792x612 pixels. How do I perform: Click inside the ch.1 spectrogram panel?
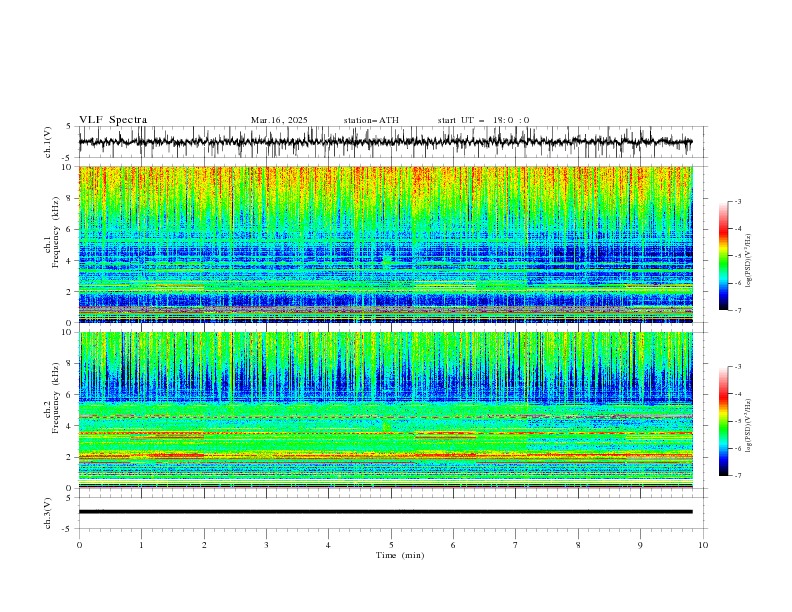(385, 244)
